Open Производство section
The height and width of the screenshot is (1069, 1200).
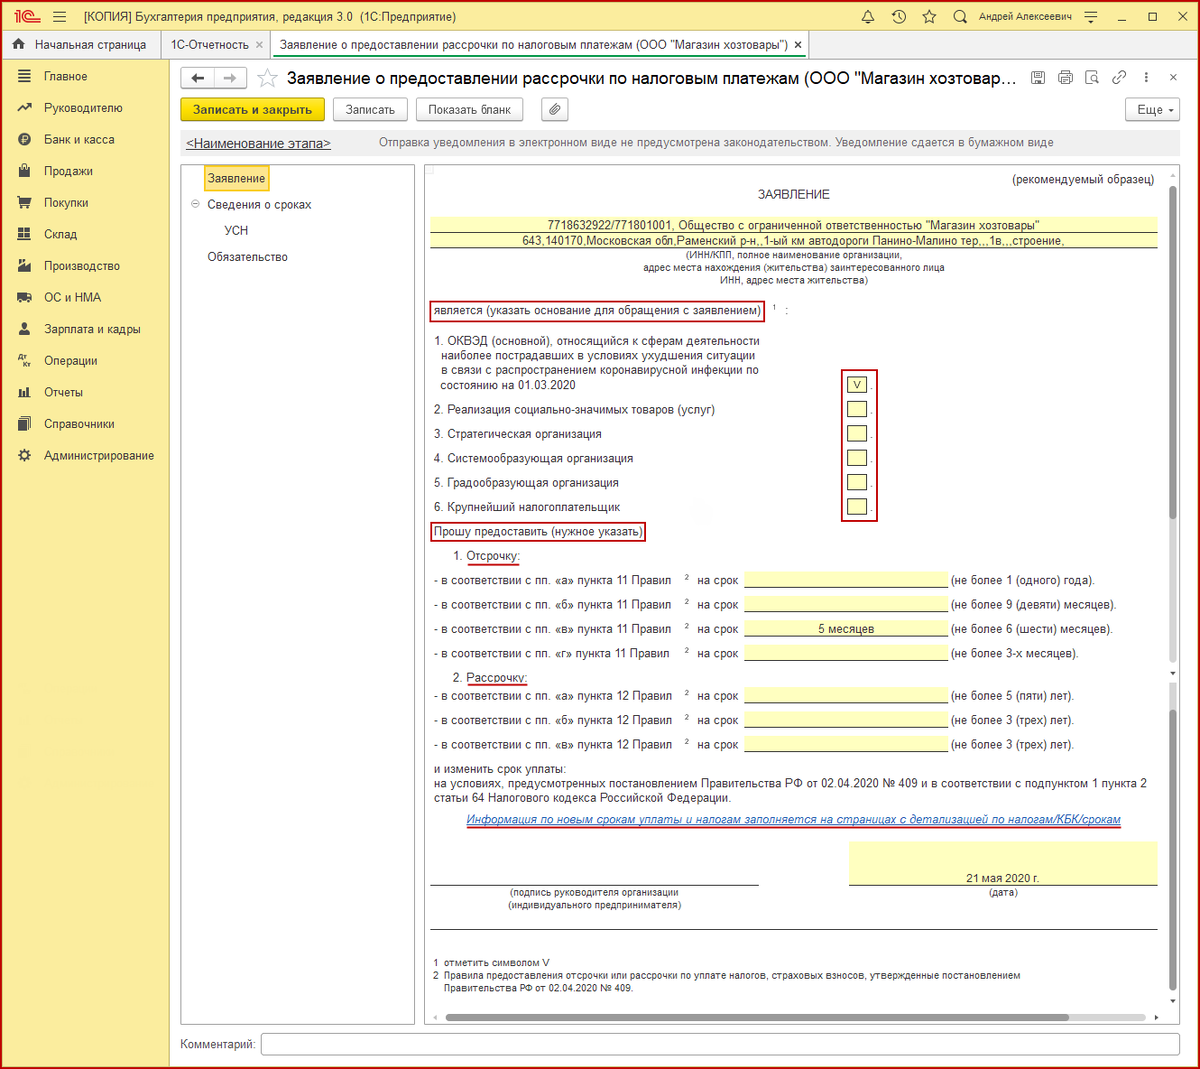[84, 266]
